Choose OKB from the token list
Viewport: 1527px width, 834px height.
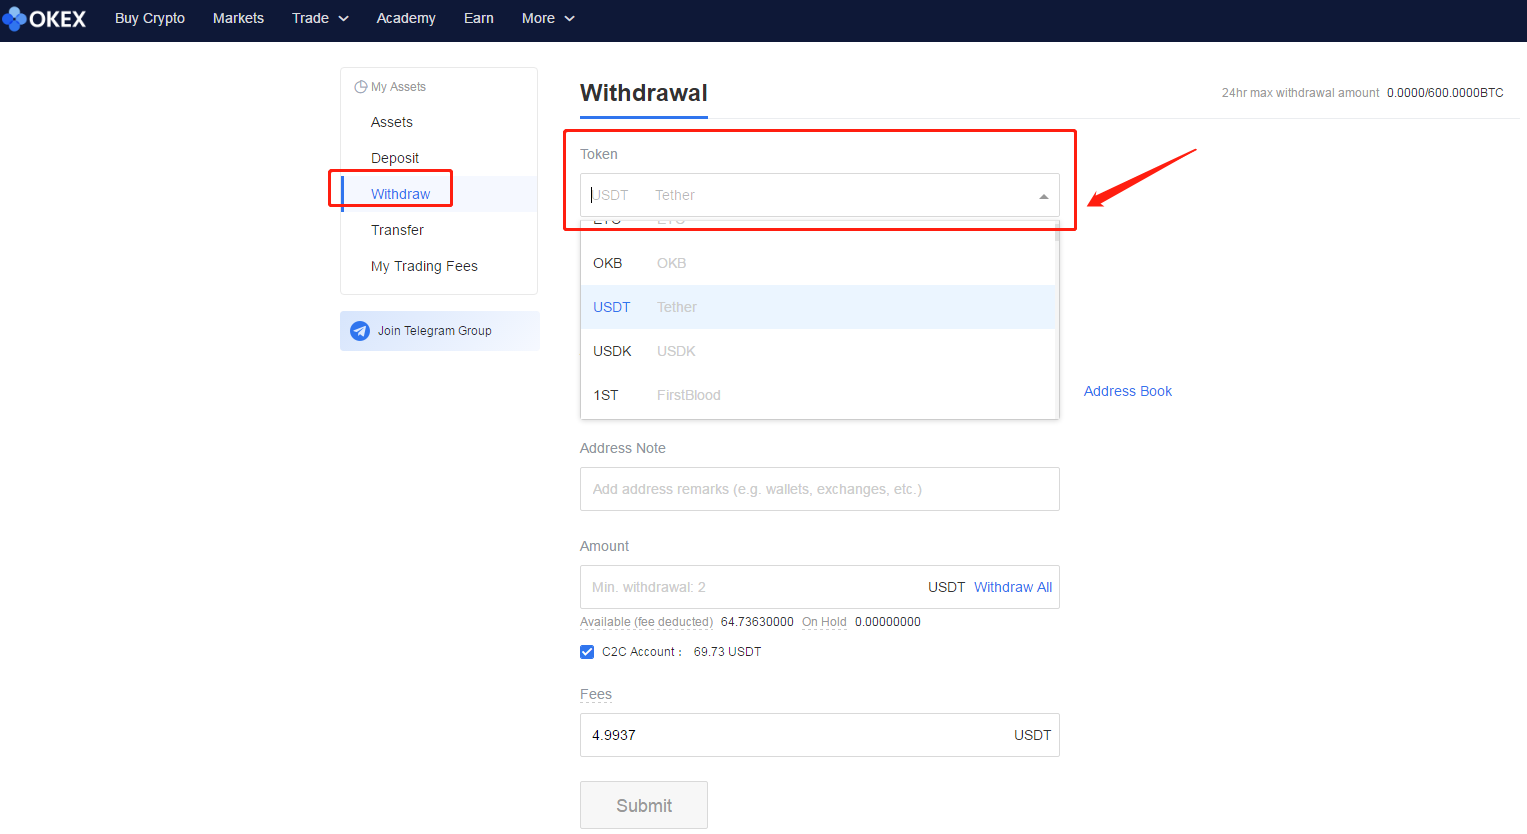click(818, 263)
